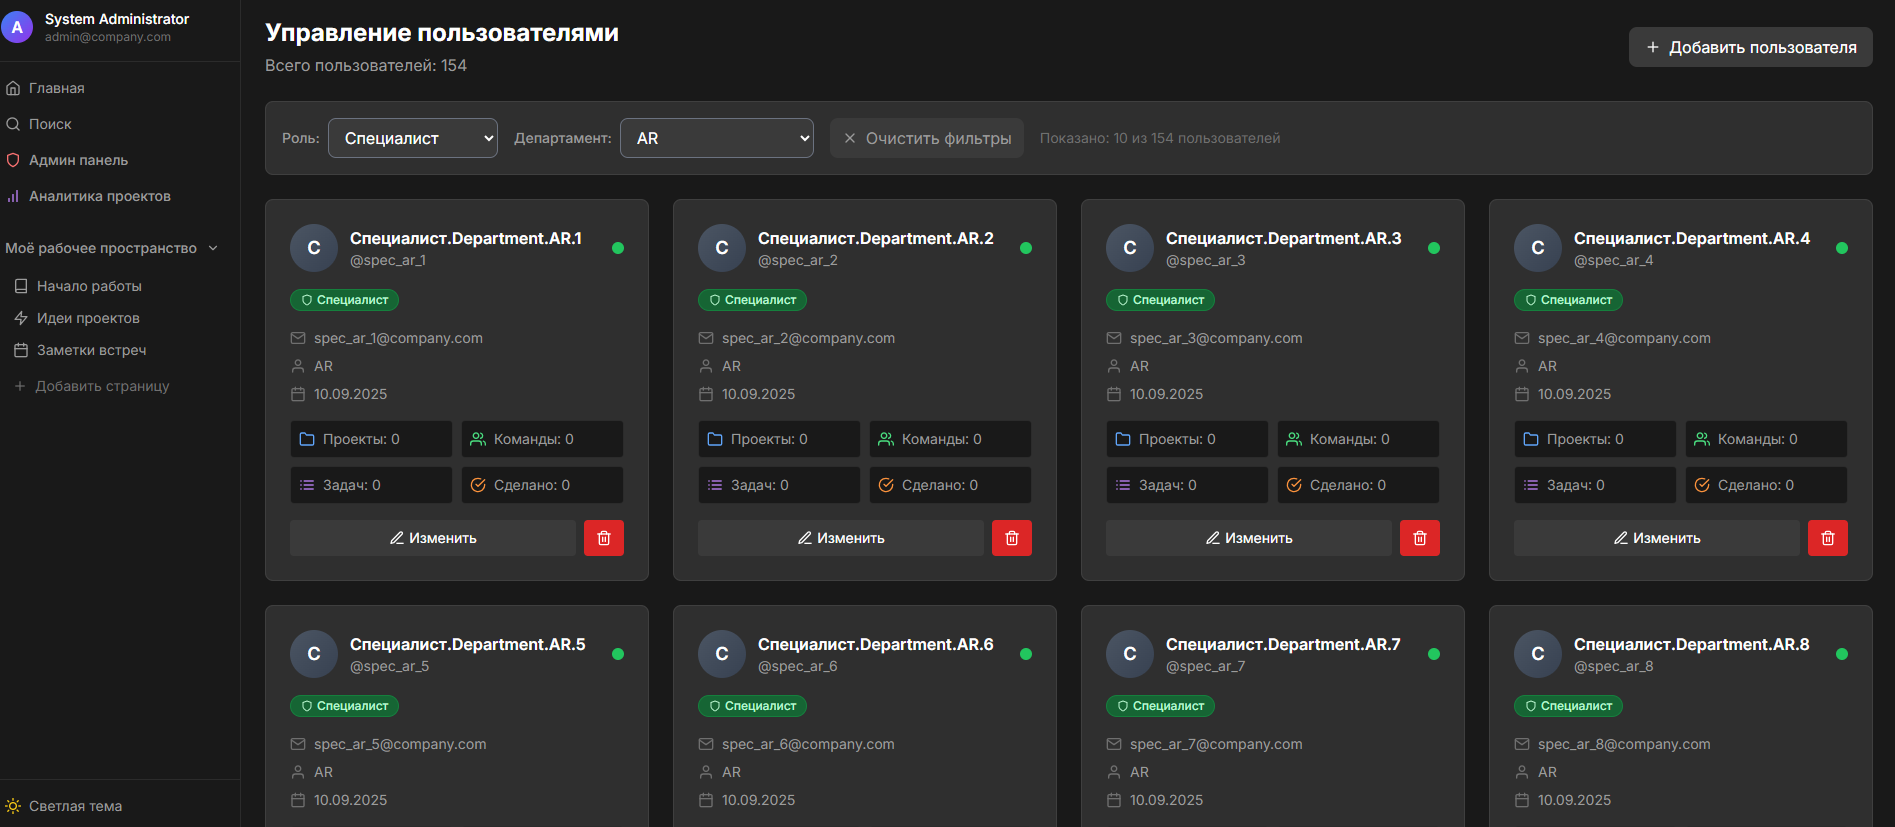Click the avatar of Специалист.Department.AR.3
Viewport: 1895px width, 827px height.
click(x=1130, y=248)
